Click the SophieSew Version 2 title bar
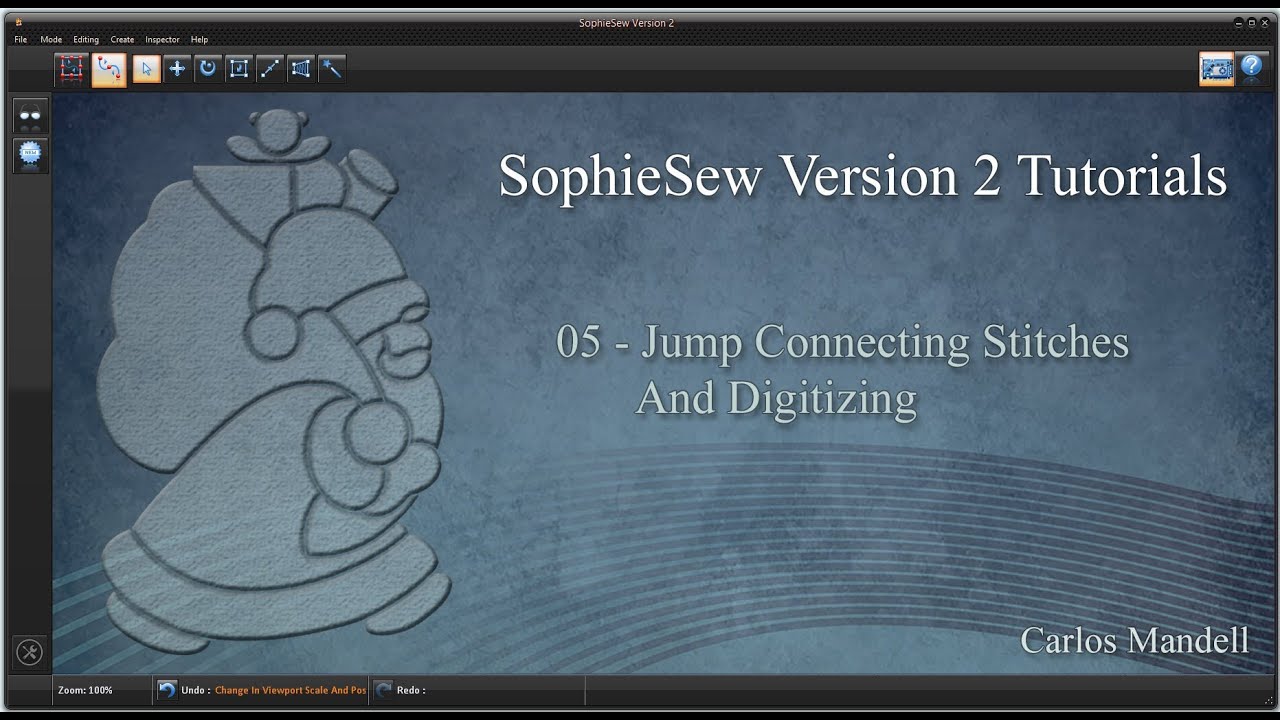The height and width of the screenshot is (720, 1280). click(627, 23)
